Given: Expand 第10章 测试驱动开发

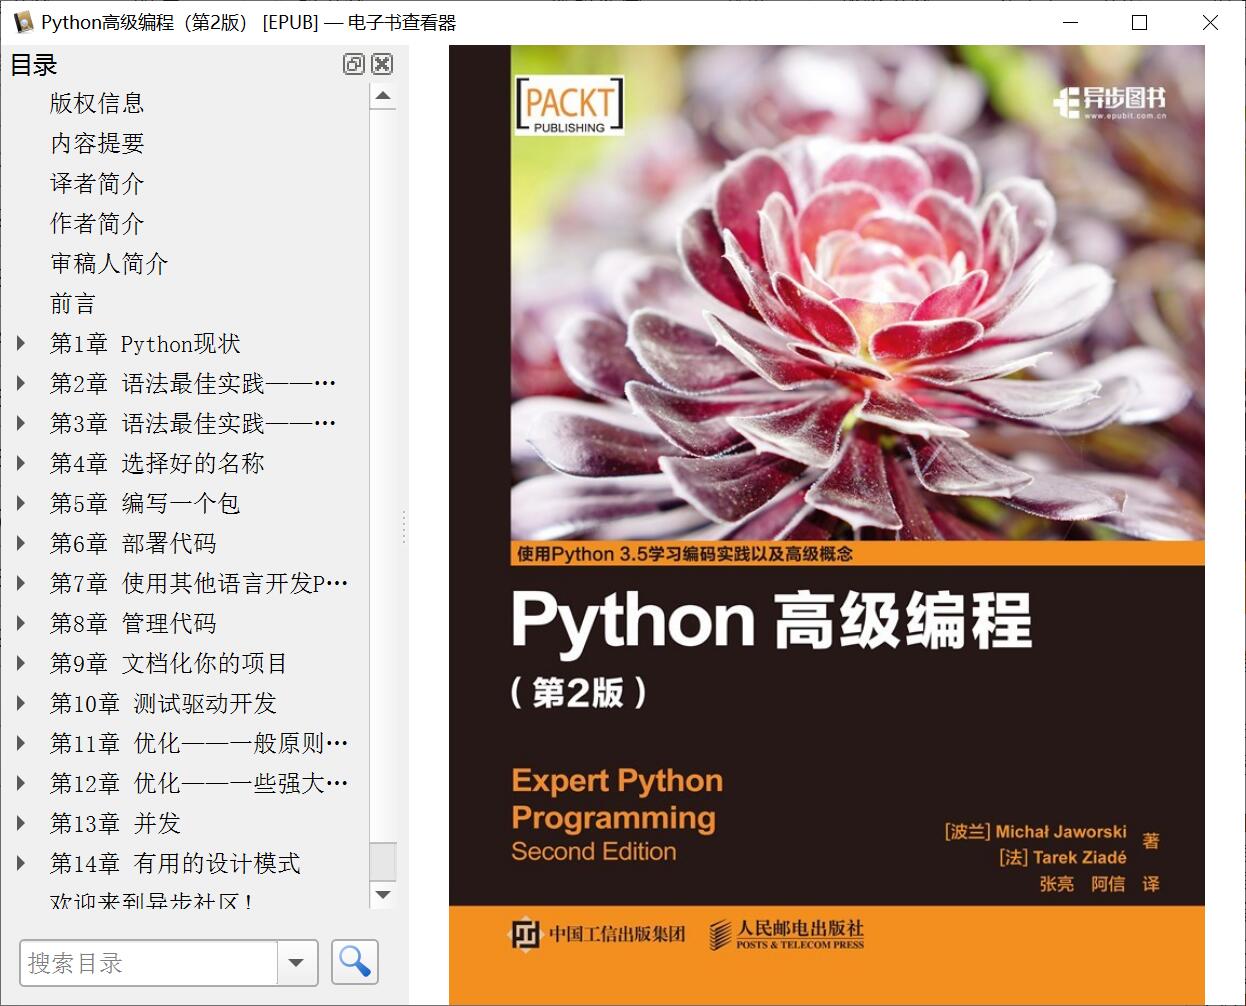Looking at the screenshot, I should [x=22, y=703].
